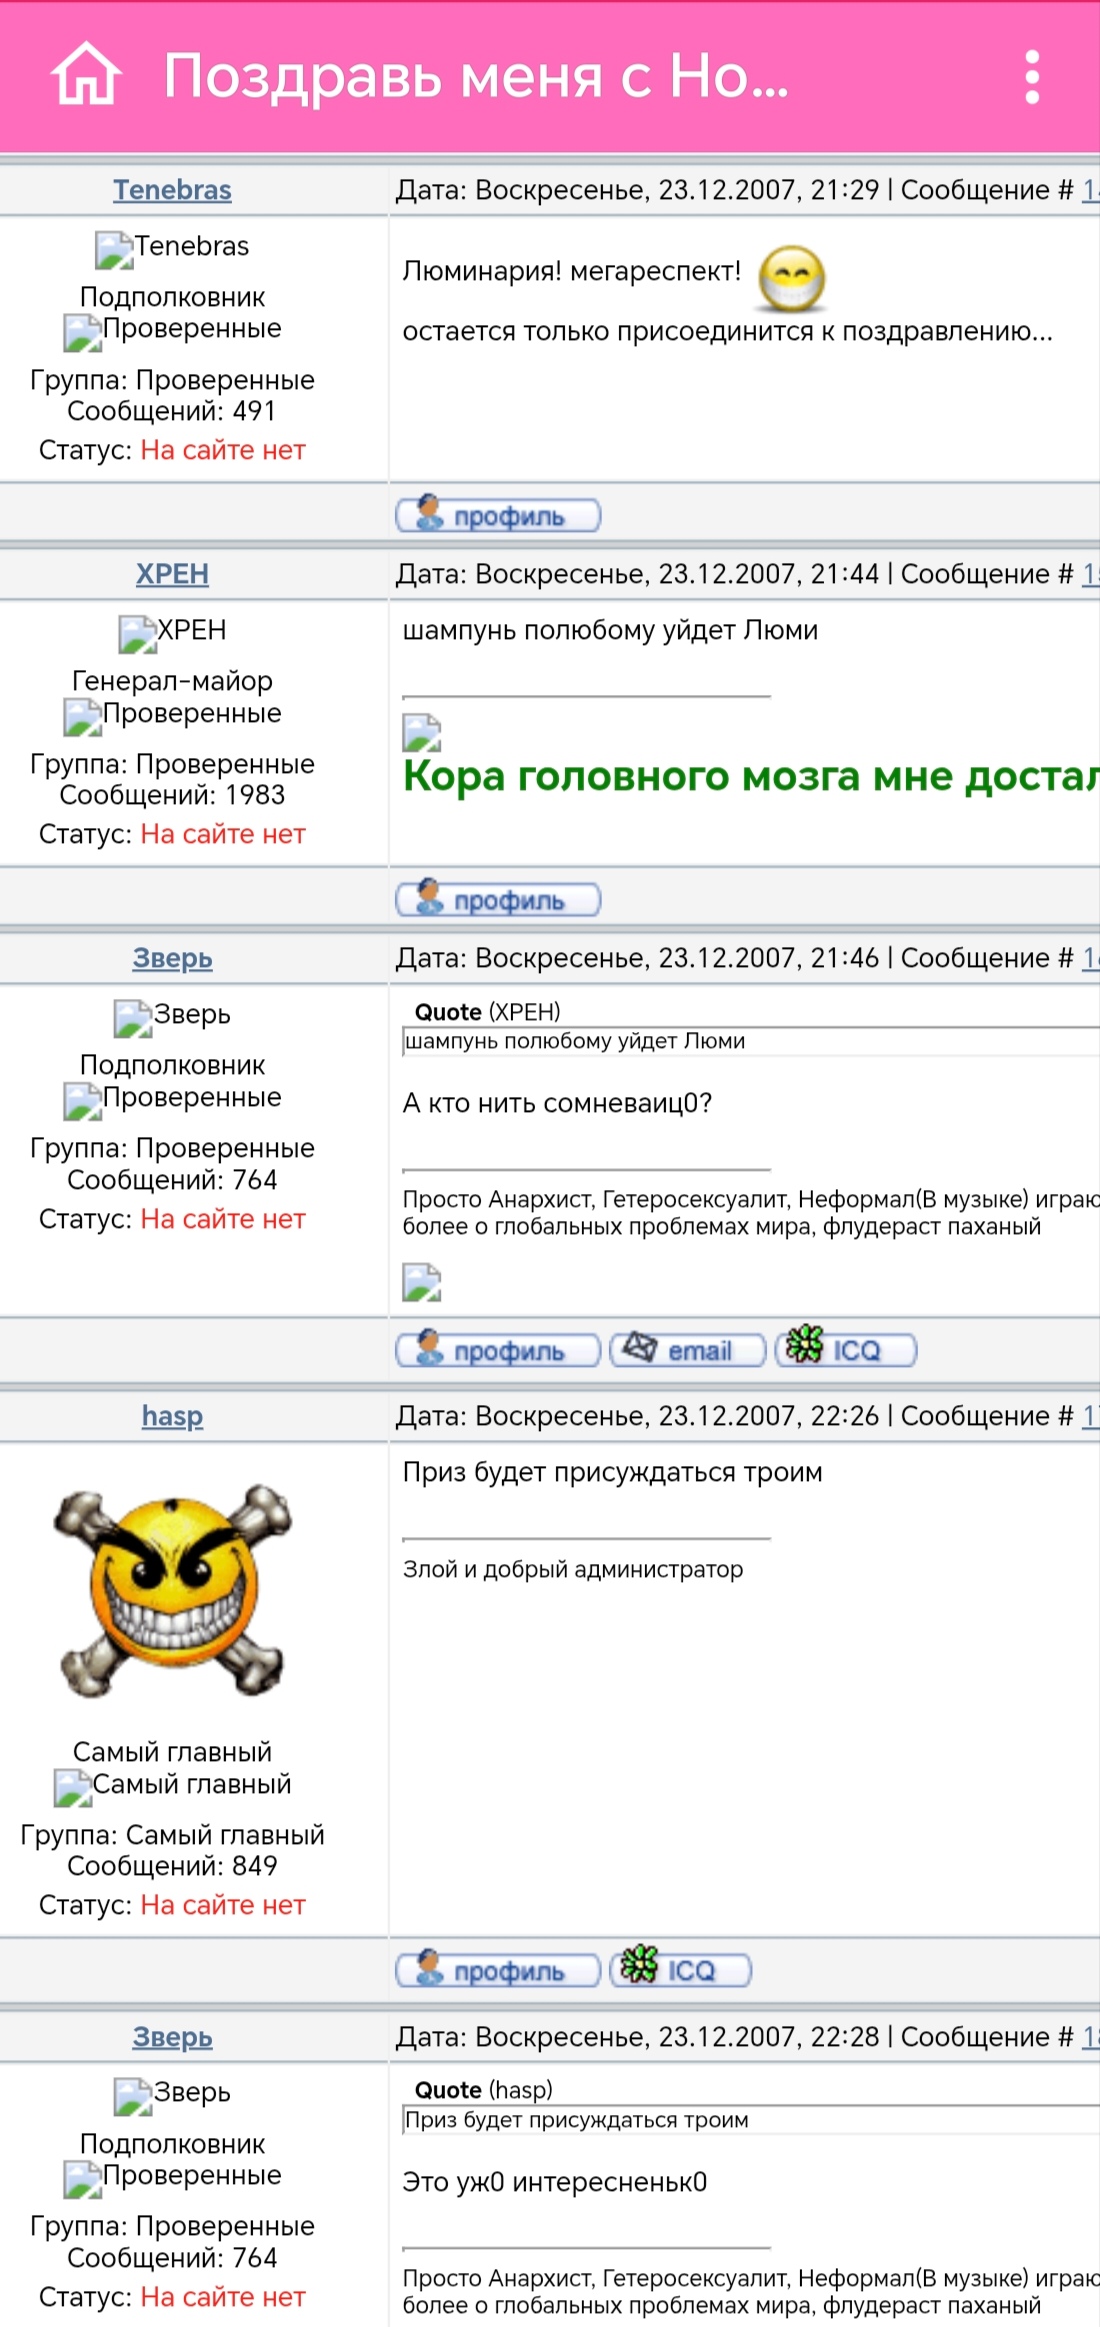Open Зверь's профиль button
Viewport: 1100px width, 2327px height.
498,1351
